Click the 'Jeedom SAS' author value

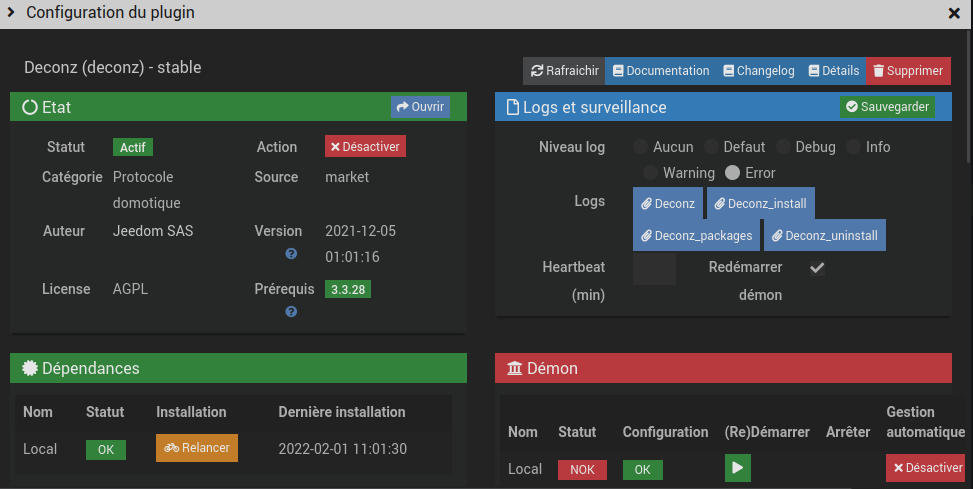pyautogui.click(x=153, y=231)
